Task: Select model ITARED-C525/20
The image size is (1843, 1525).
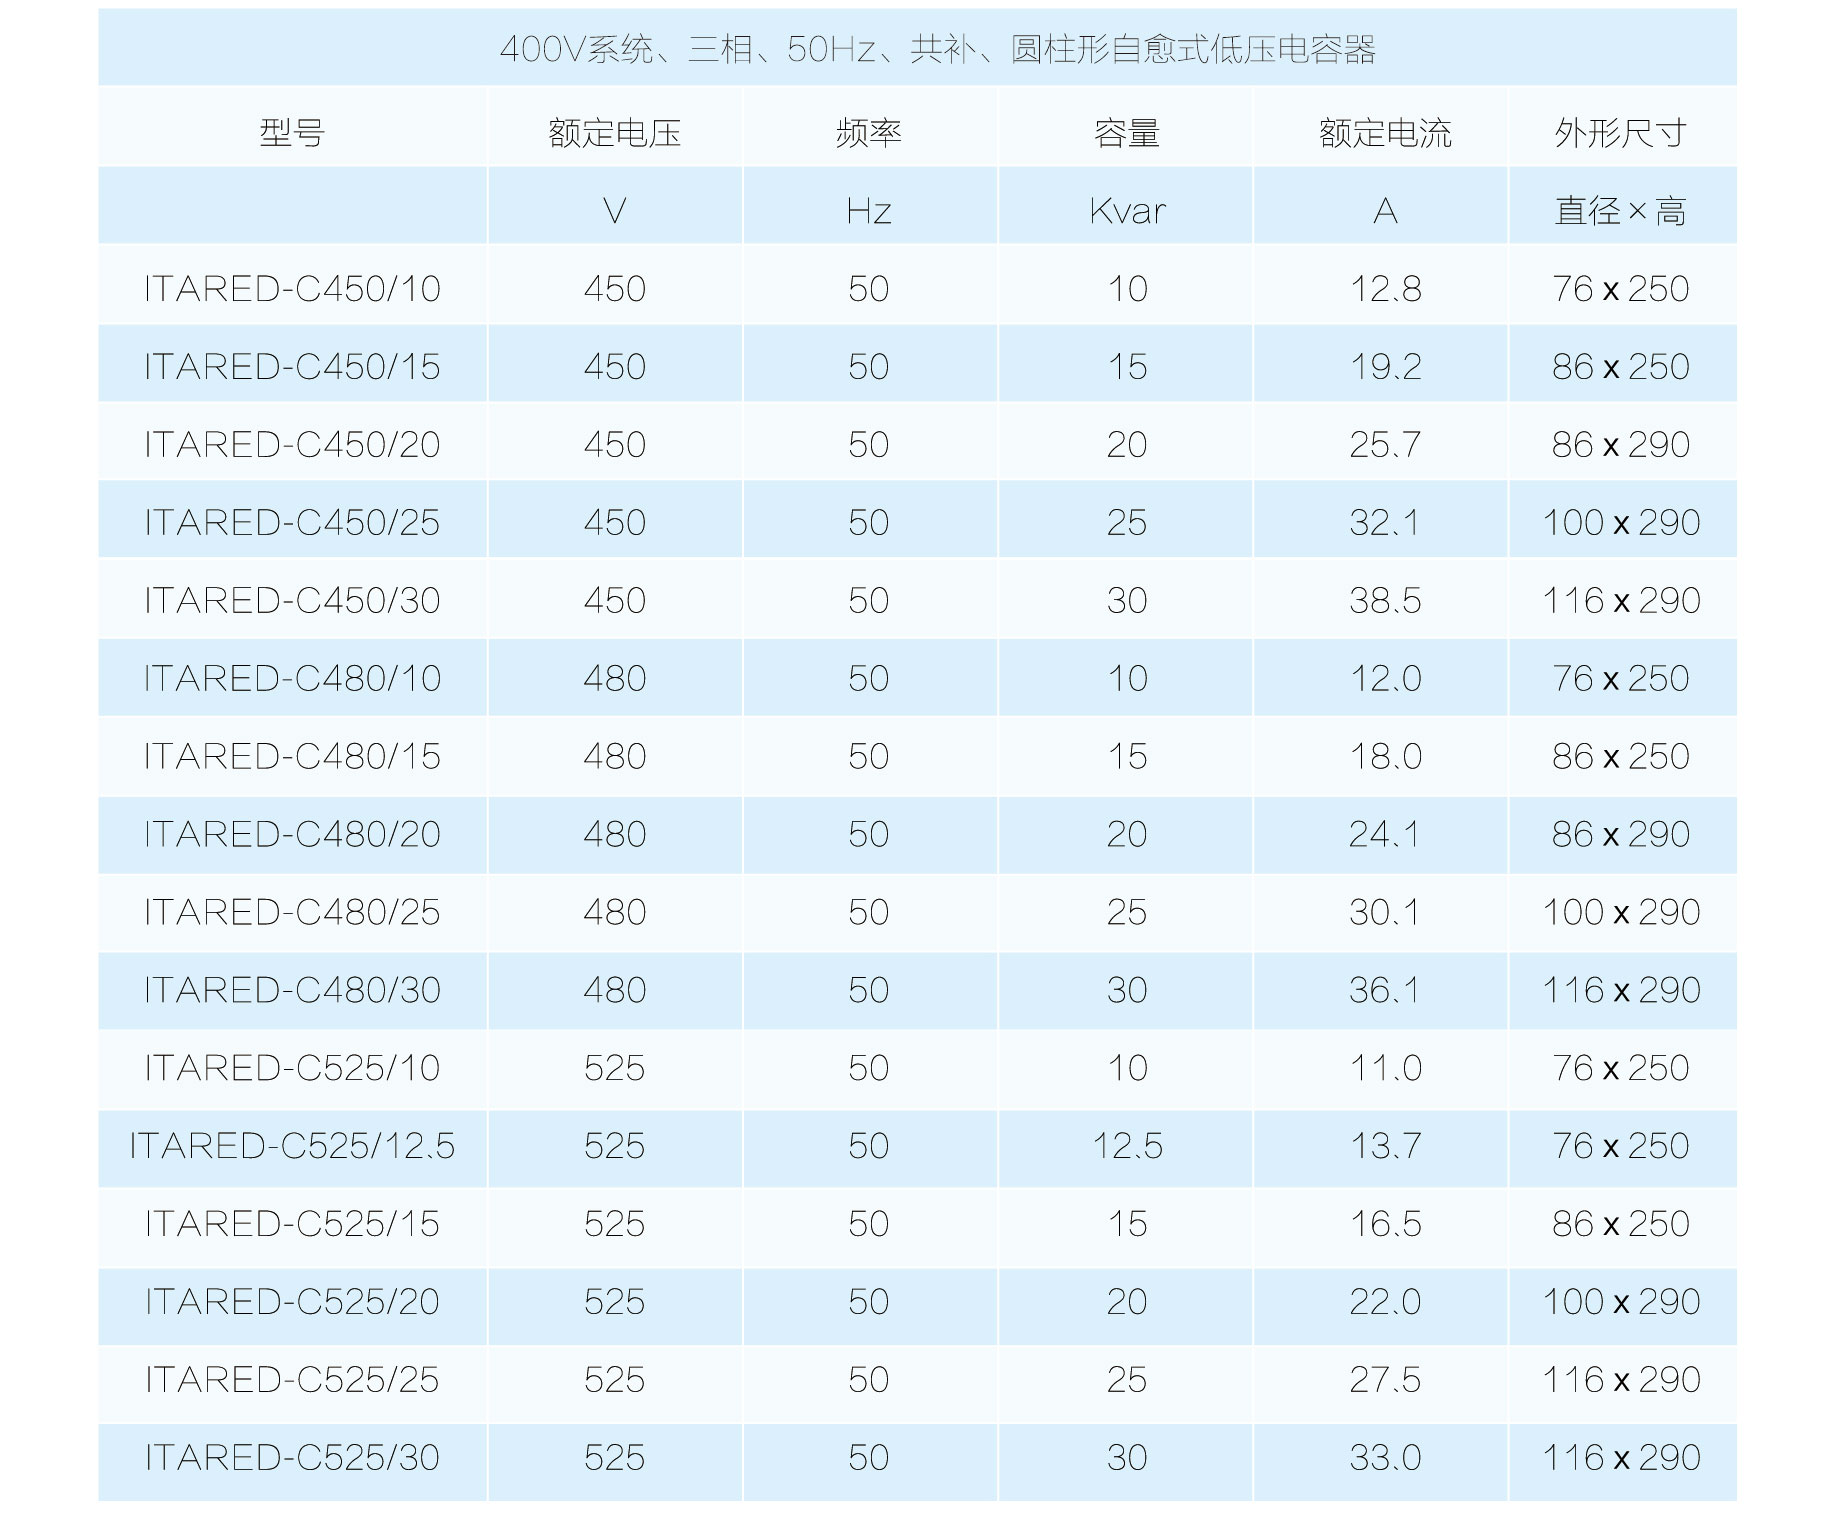Action: 292,1303
